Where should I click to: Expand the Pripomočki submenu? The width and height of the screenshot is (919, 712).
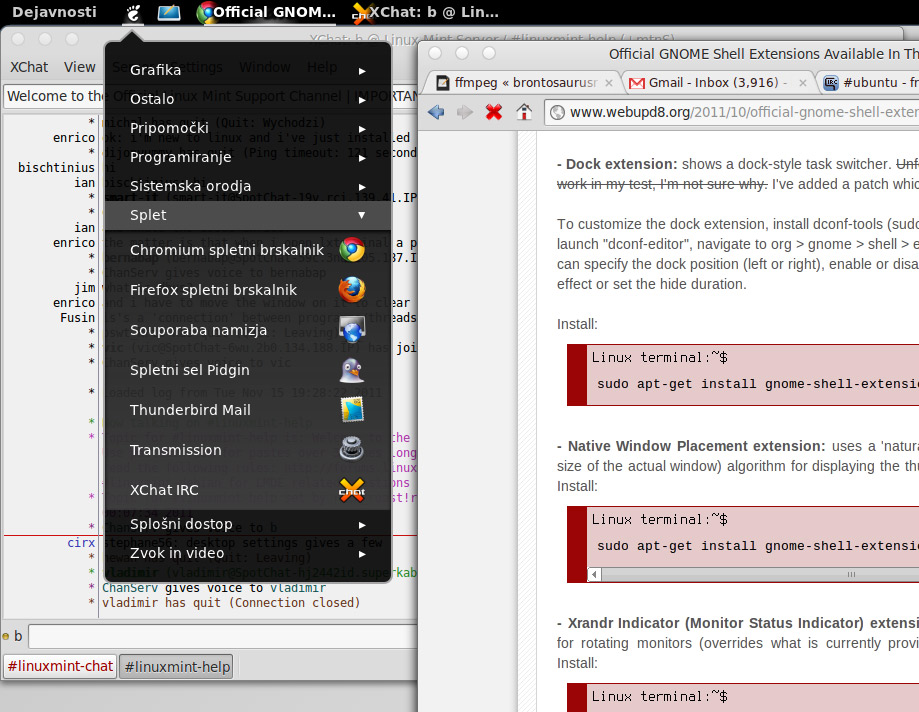[x=247, y=128]
